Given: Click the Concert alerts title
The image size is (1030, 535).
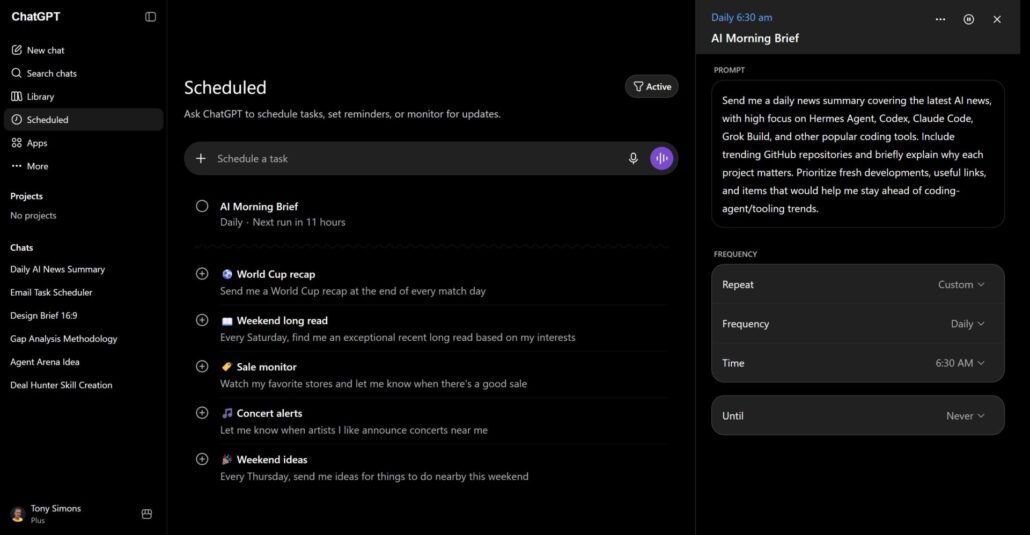Looking at the screenshot, I should click(x=269, y=413).
